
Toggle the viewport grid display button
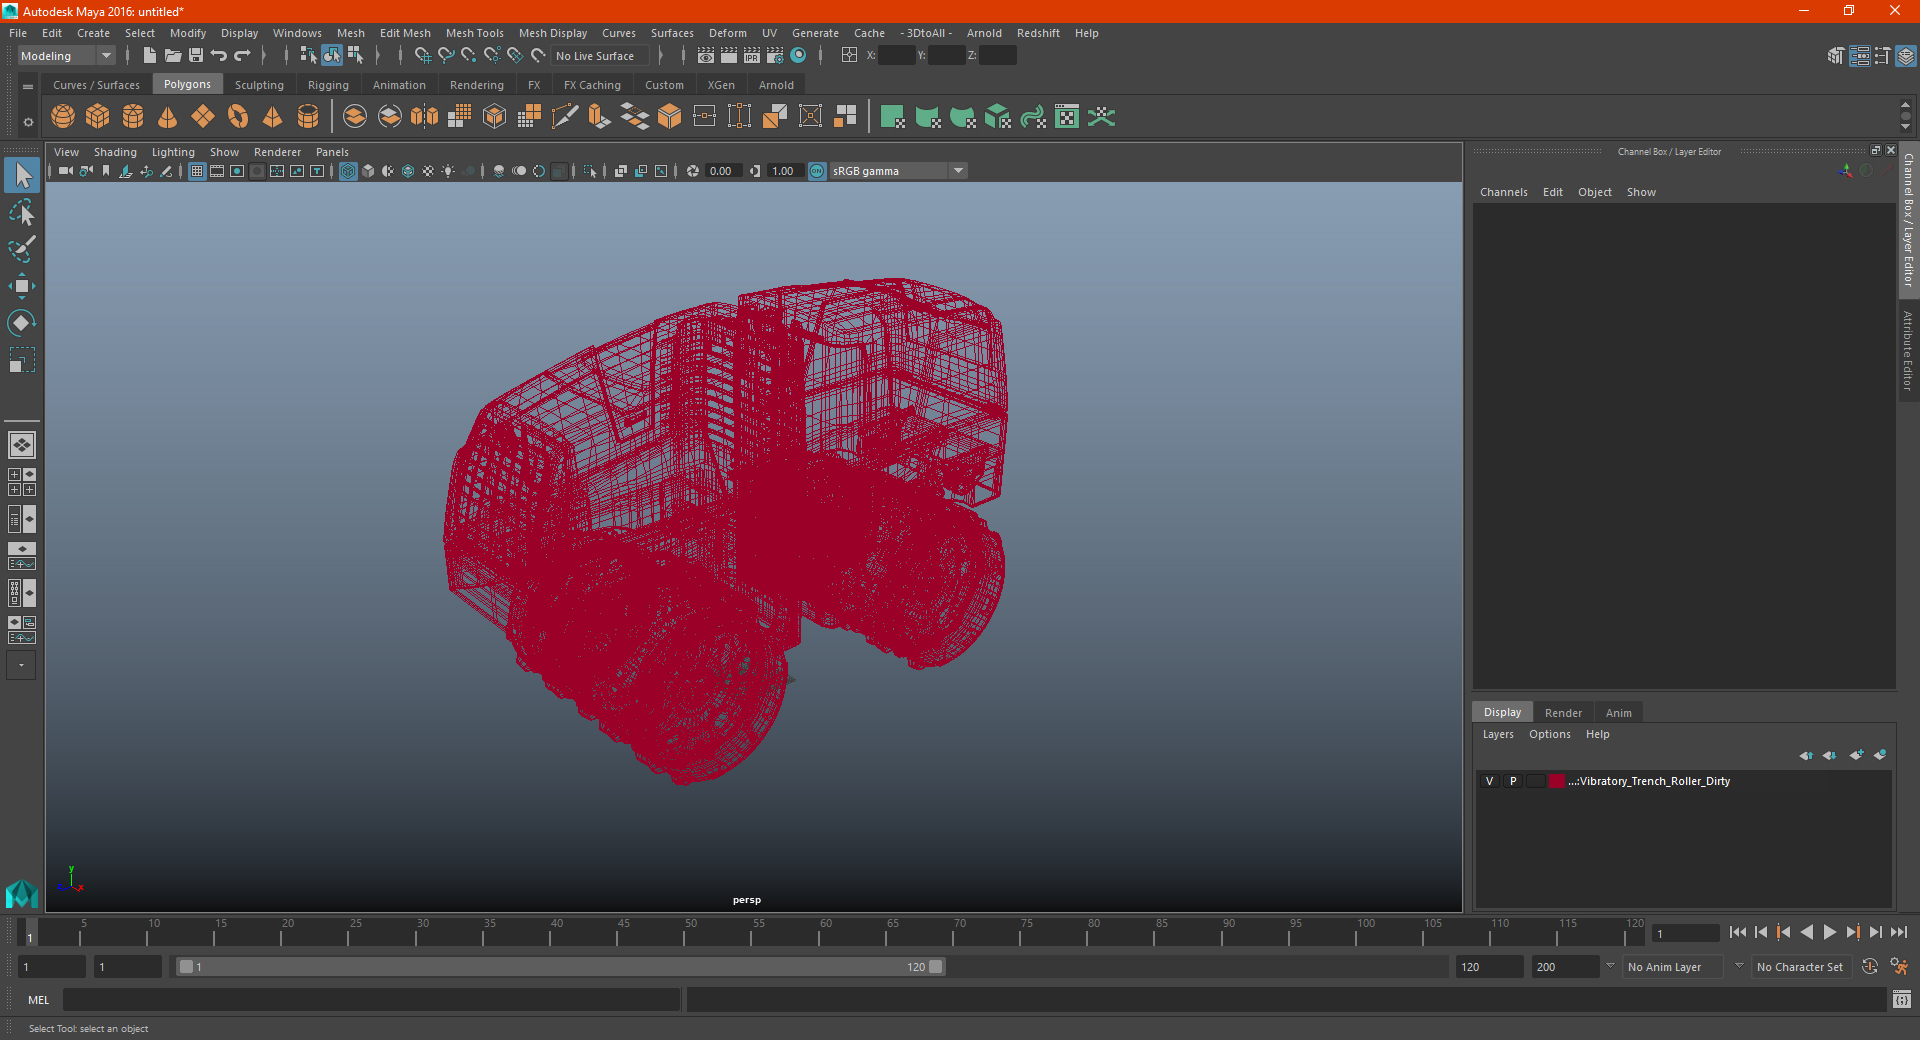(x=197, y=171)
